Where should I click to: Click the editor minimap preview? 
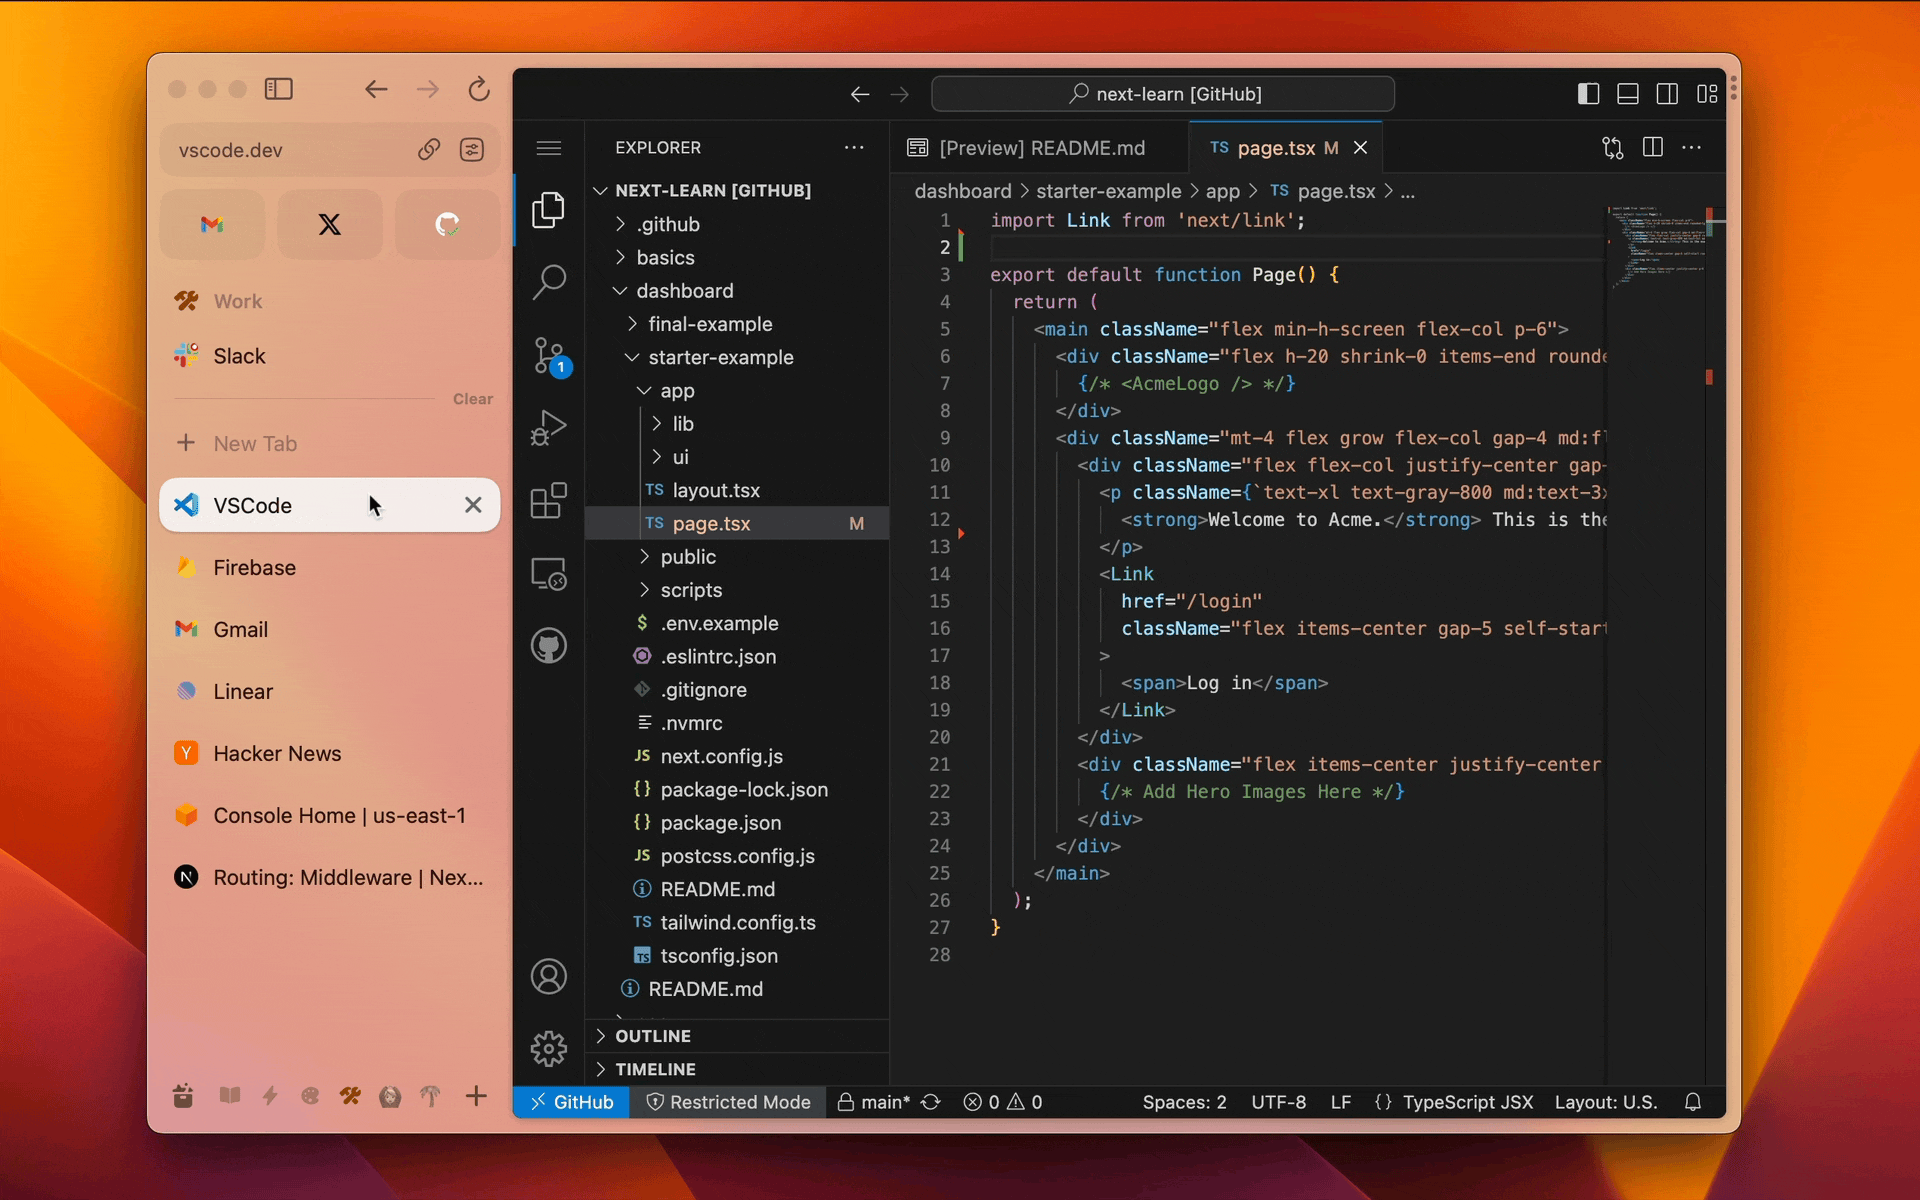click(1657, 246)
